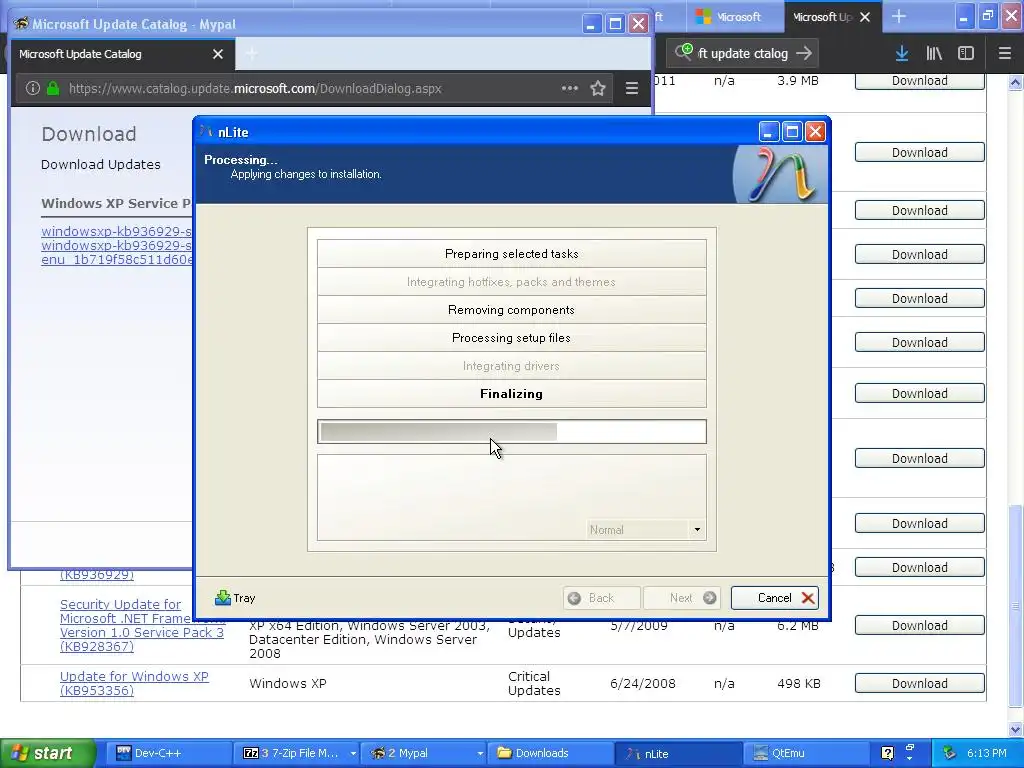The height and width of the screenshot is (768, 1024).
Task: Click the nLite finalizing progress bar
Action: click(x=511, y=432)
